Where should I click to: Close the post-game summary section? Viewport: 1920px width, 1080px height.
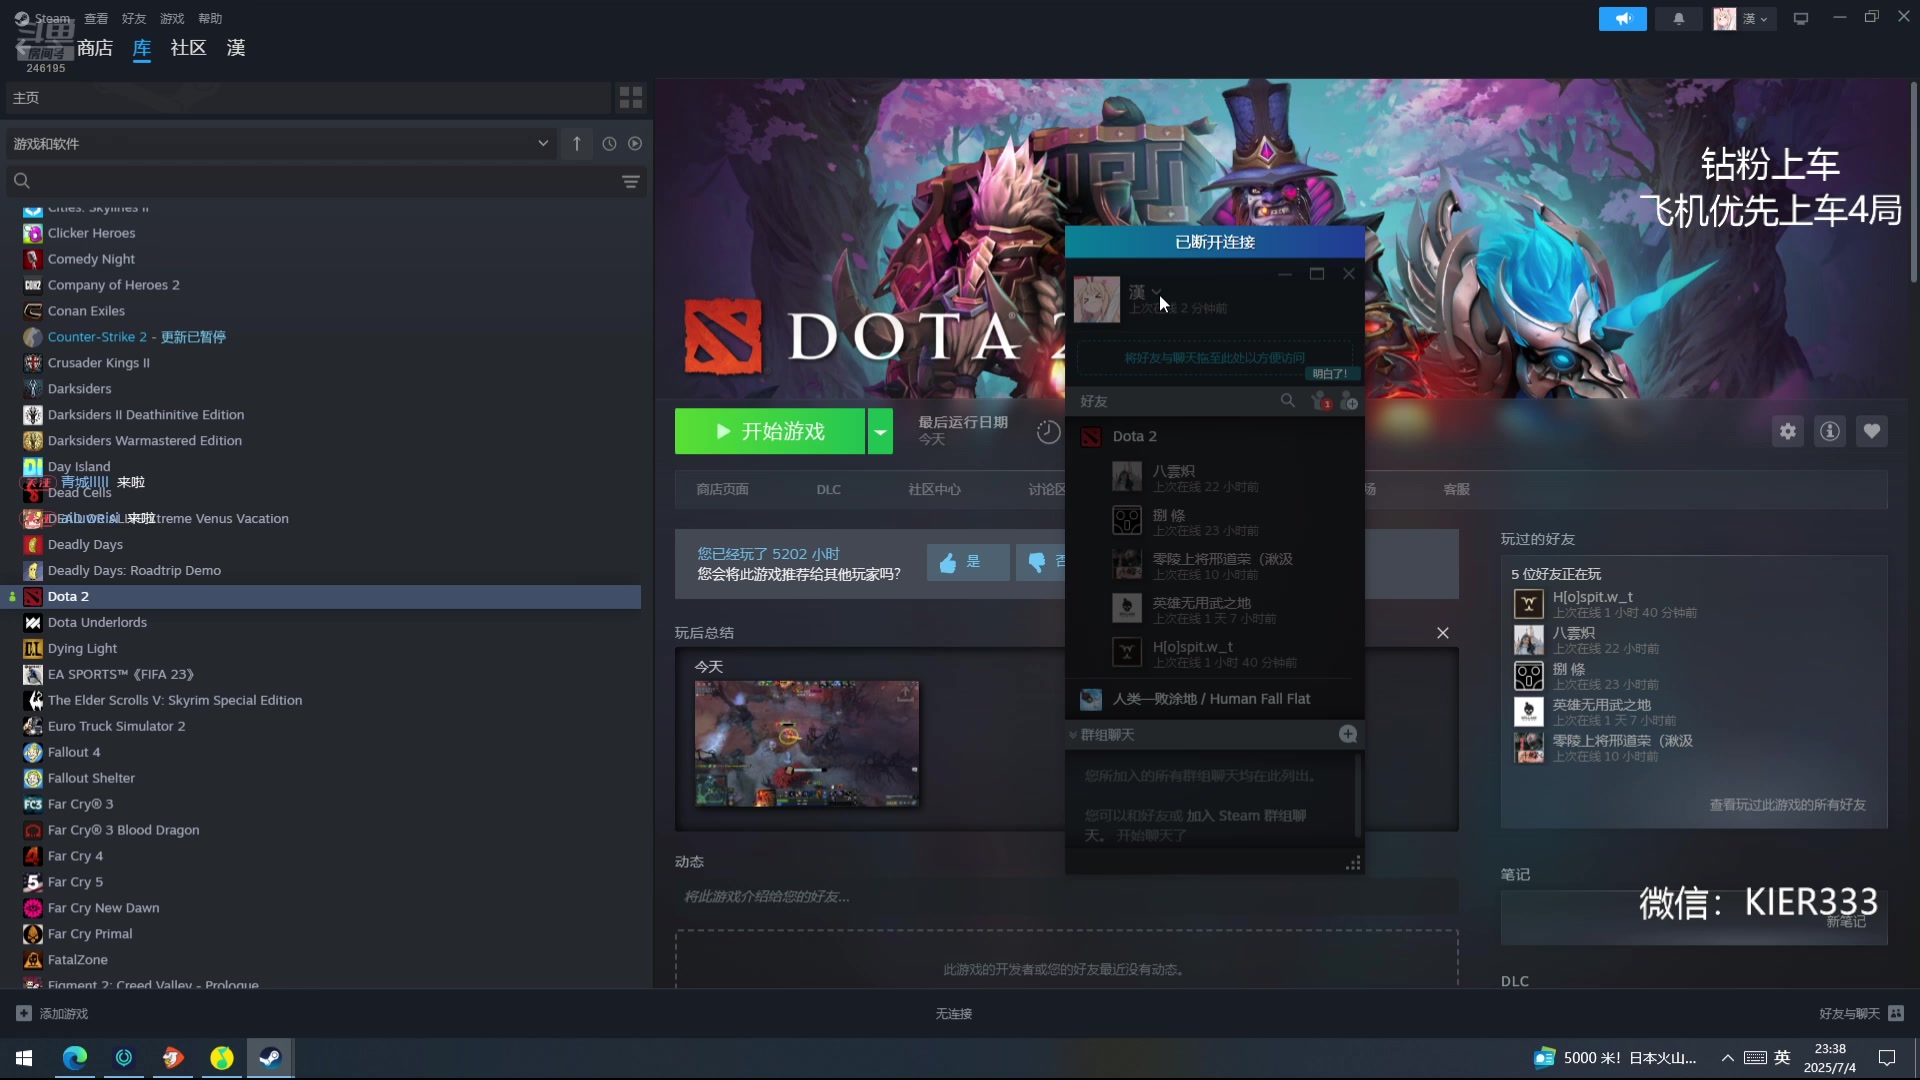[1443, 633]
